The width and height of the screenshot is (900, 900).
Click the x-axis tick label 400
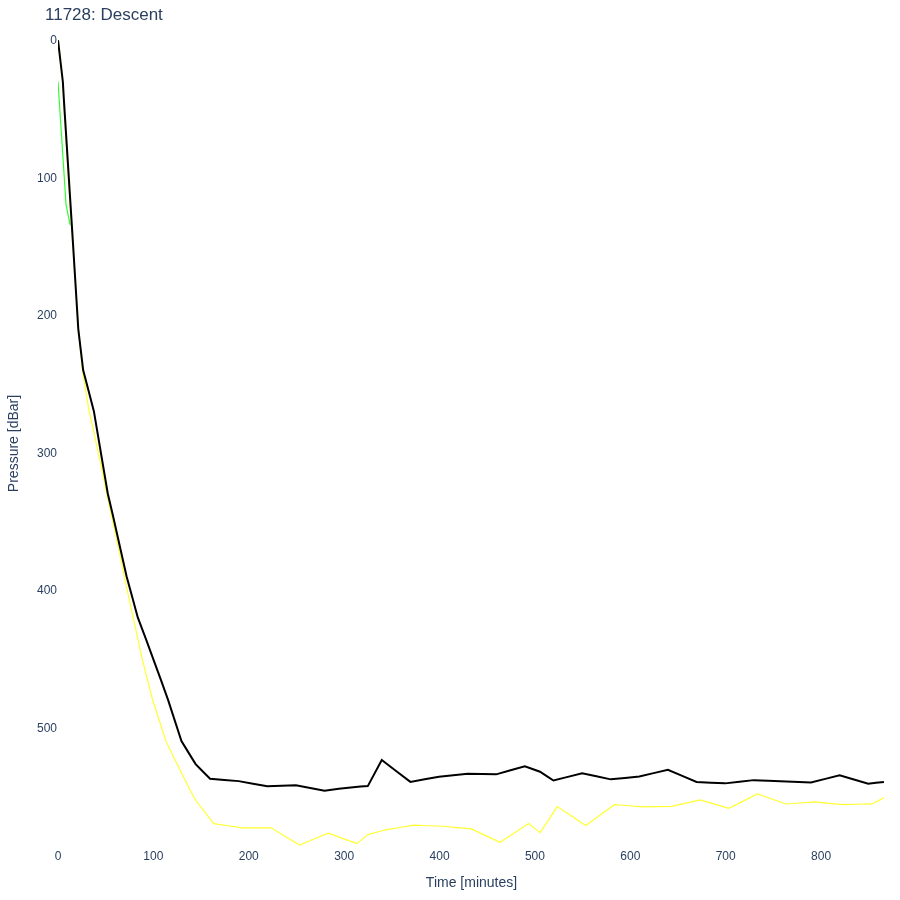(x=439, y=856)
